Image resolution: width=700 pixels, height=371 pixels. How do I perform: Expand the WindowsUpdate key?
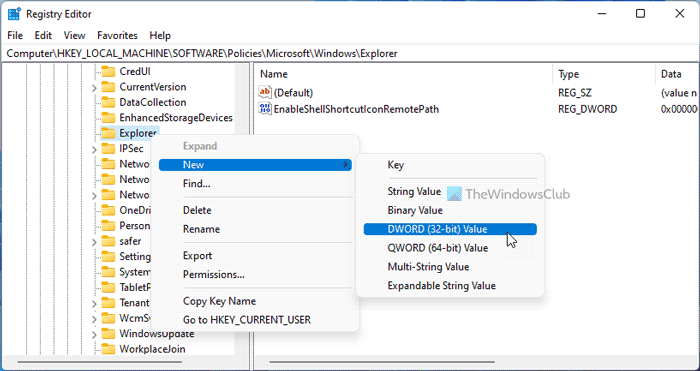coord(94,334)
